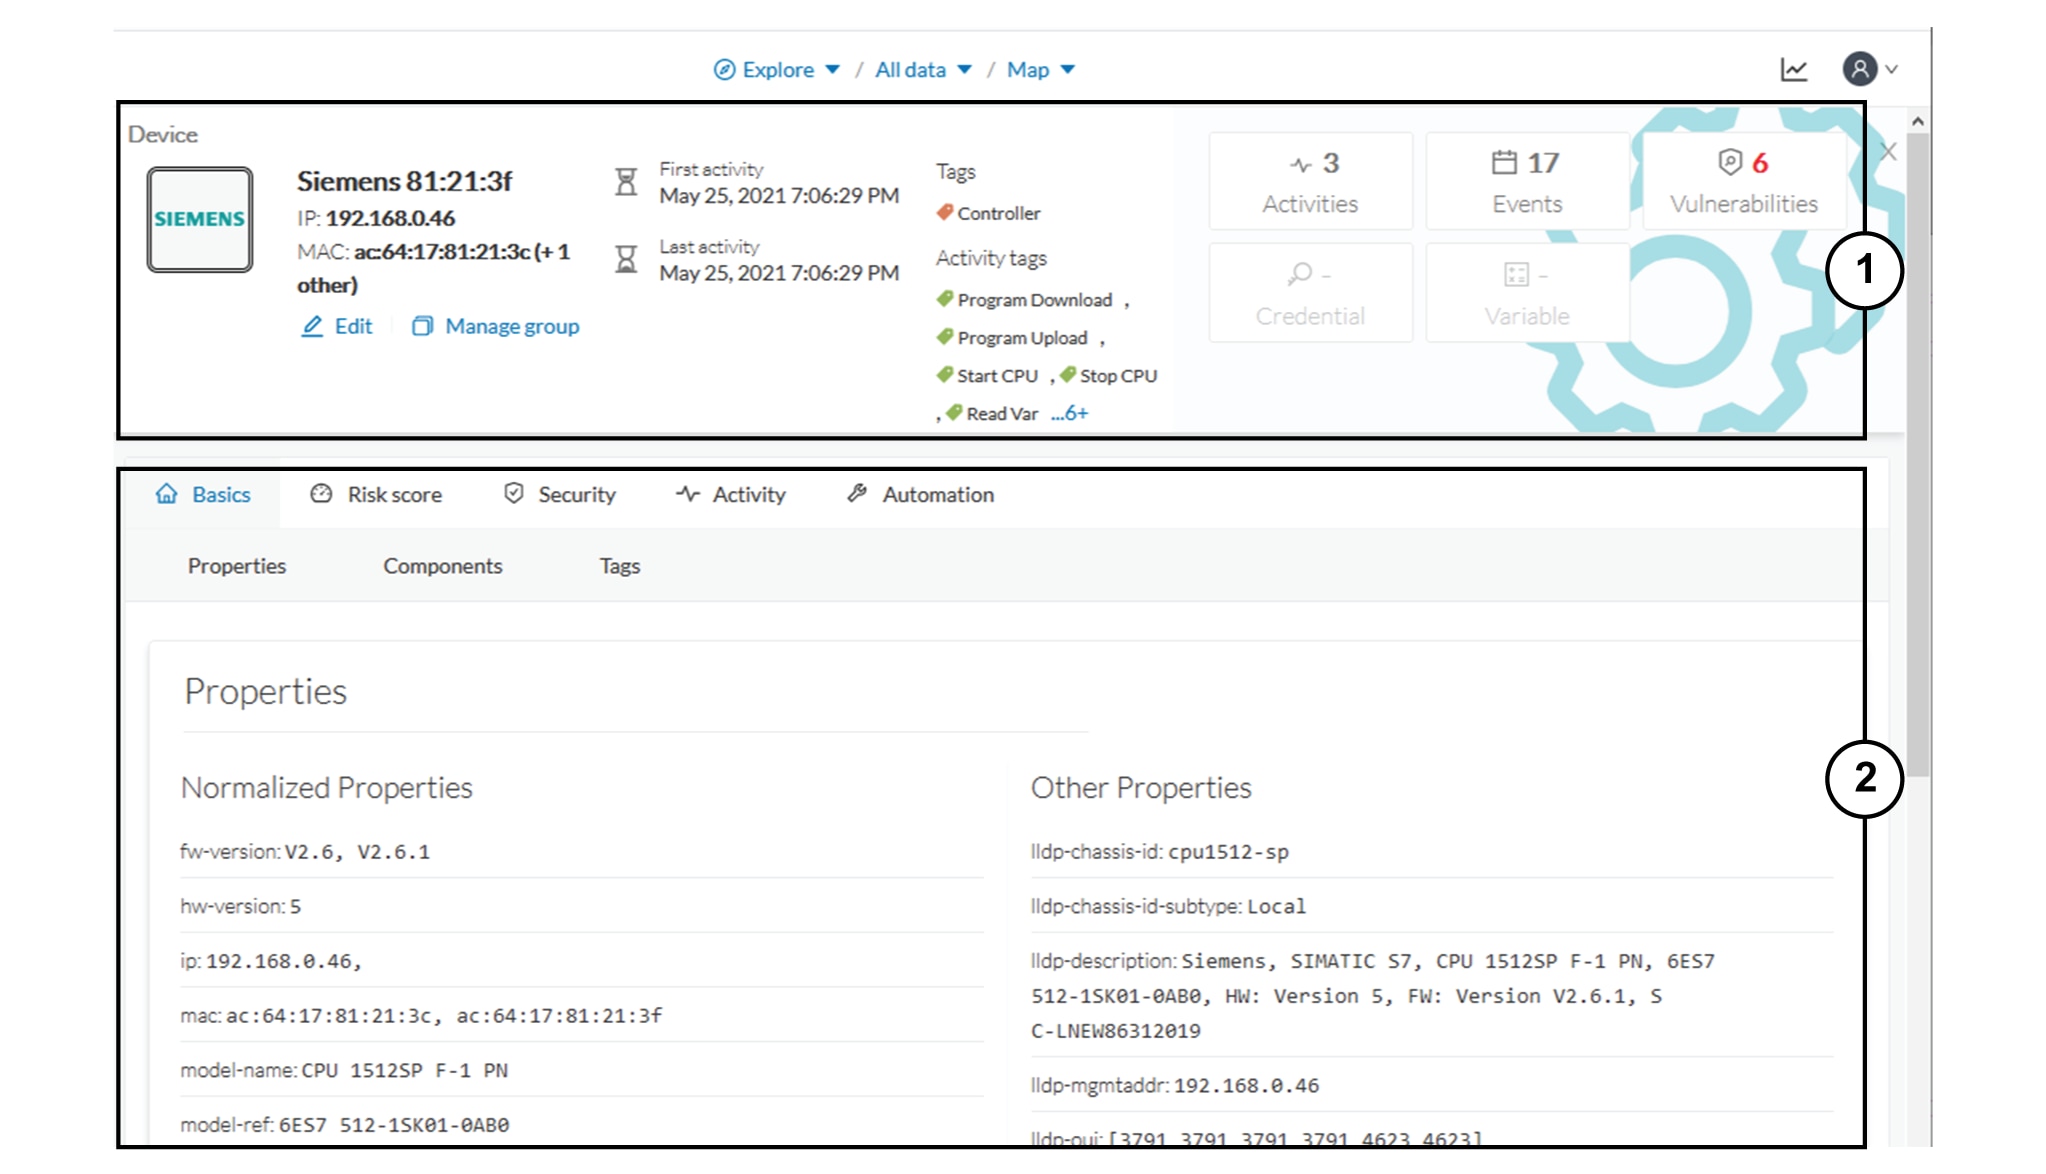
Task: Click the Siemens device logo thumbnail
Action: click(200, 219)
